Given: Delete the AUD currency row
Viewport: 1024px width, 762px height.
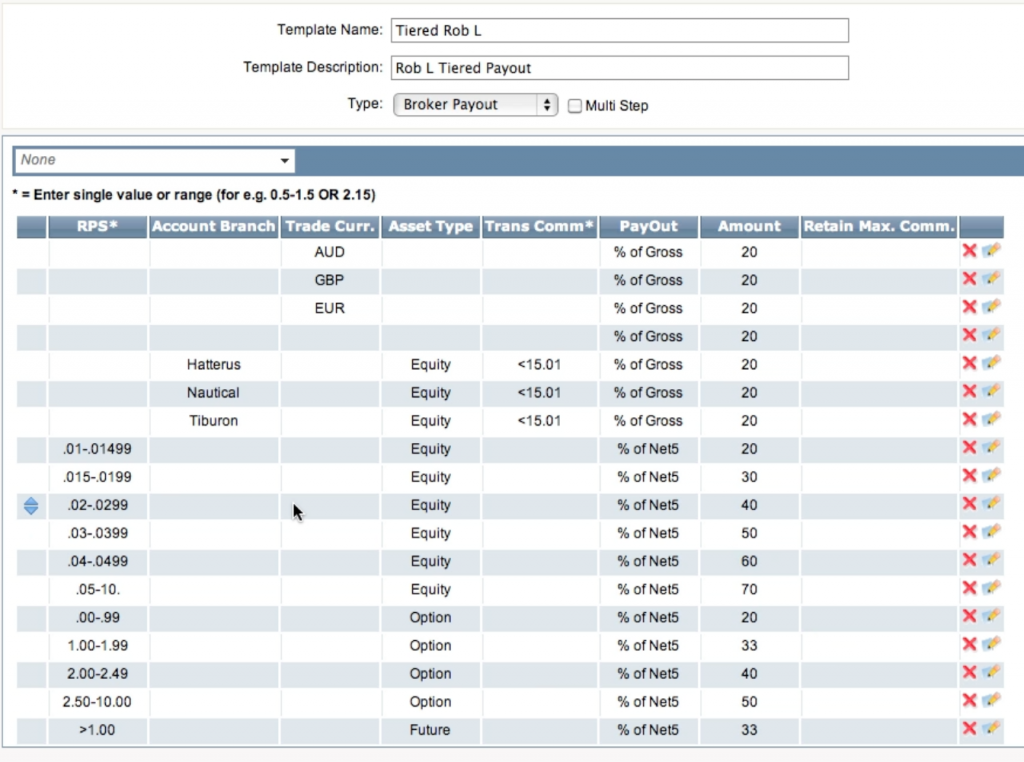Looking at the screenshot, I should tap(969, 252).
